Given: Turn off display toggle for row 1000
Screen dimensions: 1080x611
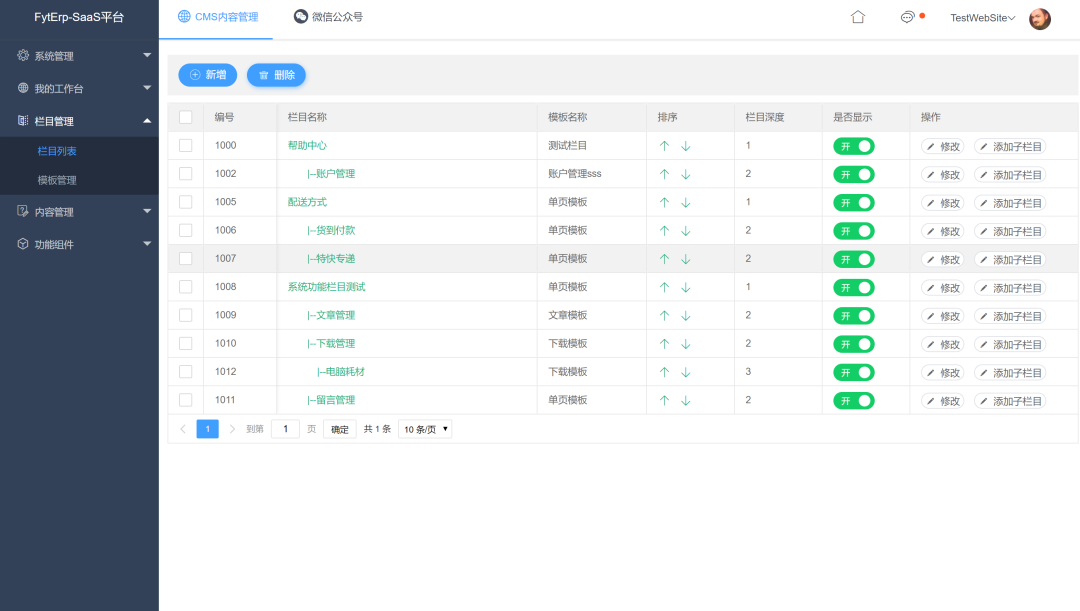Looking at the screenshot, I should click(x=853, y=146).
